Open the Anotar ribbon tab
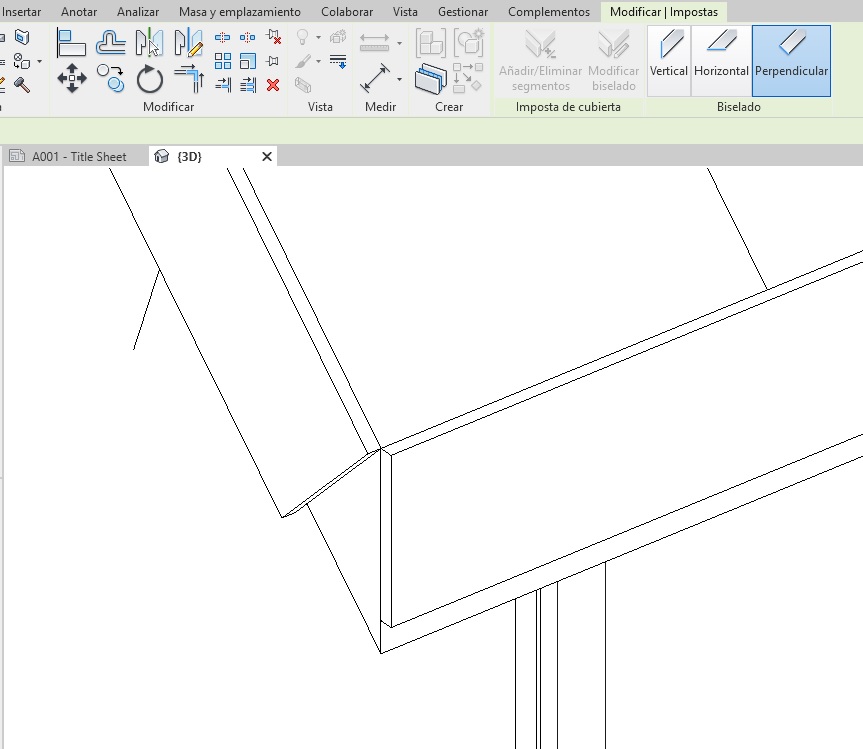The width and height of the screenshot is (863, 749). pos(79,12)
